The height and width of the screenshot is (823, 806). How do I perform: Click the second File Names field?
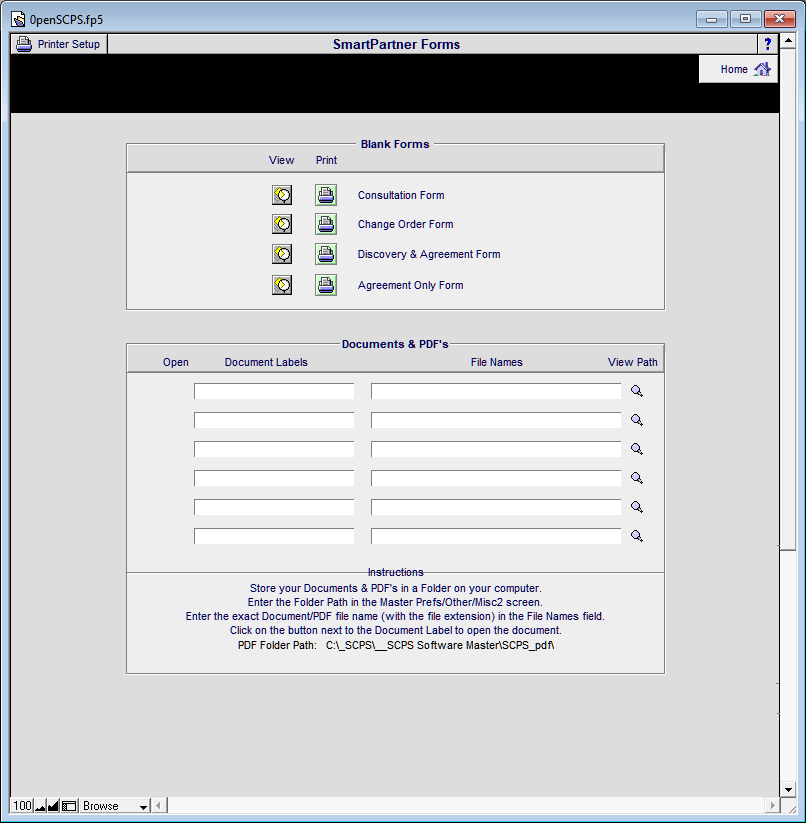[x=496, y=420]
